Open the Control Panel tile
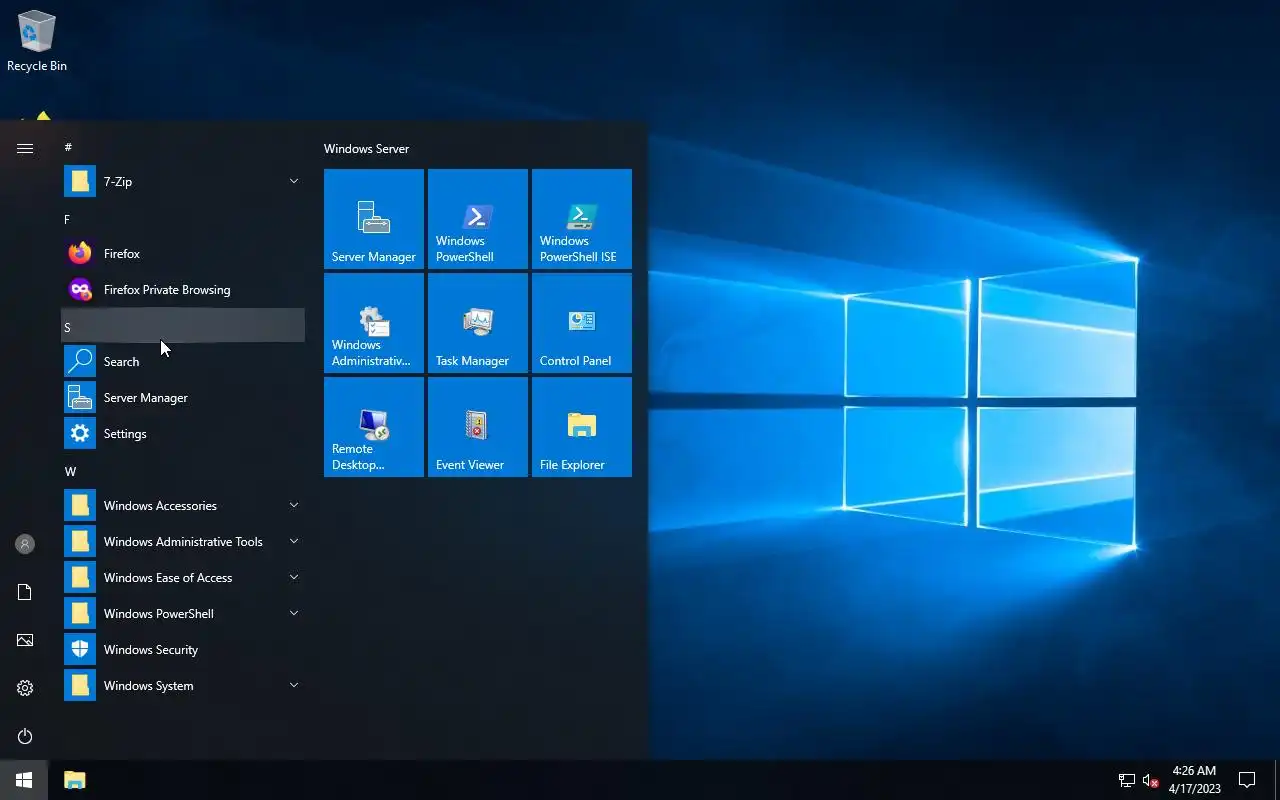This screenshot has height=800, width=1280. (582, 323)
